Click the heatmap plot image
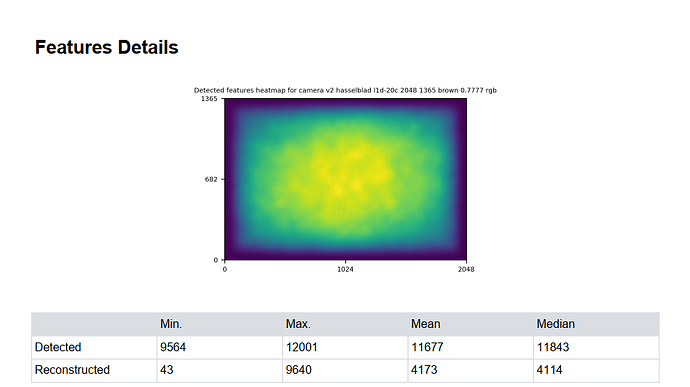Viewport: 690px width, 387px height. coord(345,179)
